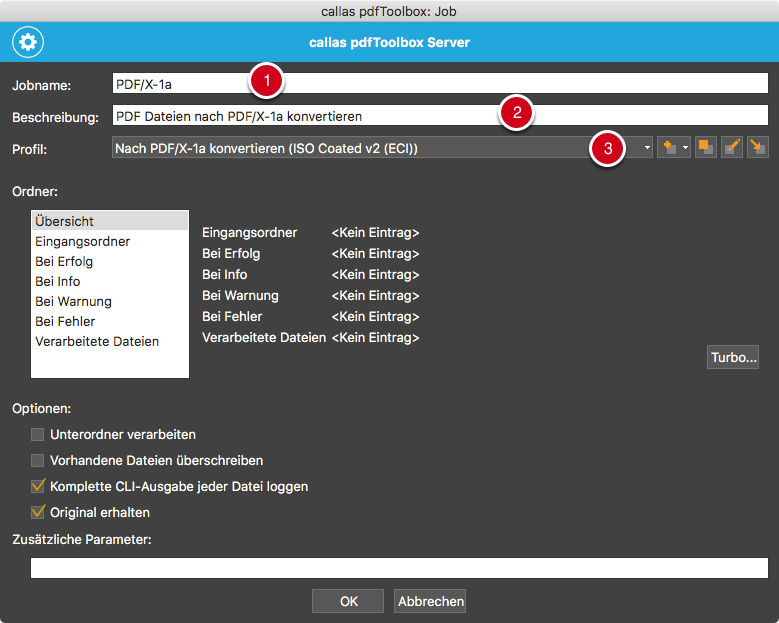Image resolution: width=779 pixels, height=623 pixels.
Task: Click the Bei Warnung <Kein Eintrag> value
Action: pyautogui.click(x=375, y=296)
